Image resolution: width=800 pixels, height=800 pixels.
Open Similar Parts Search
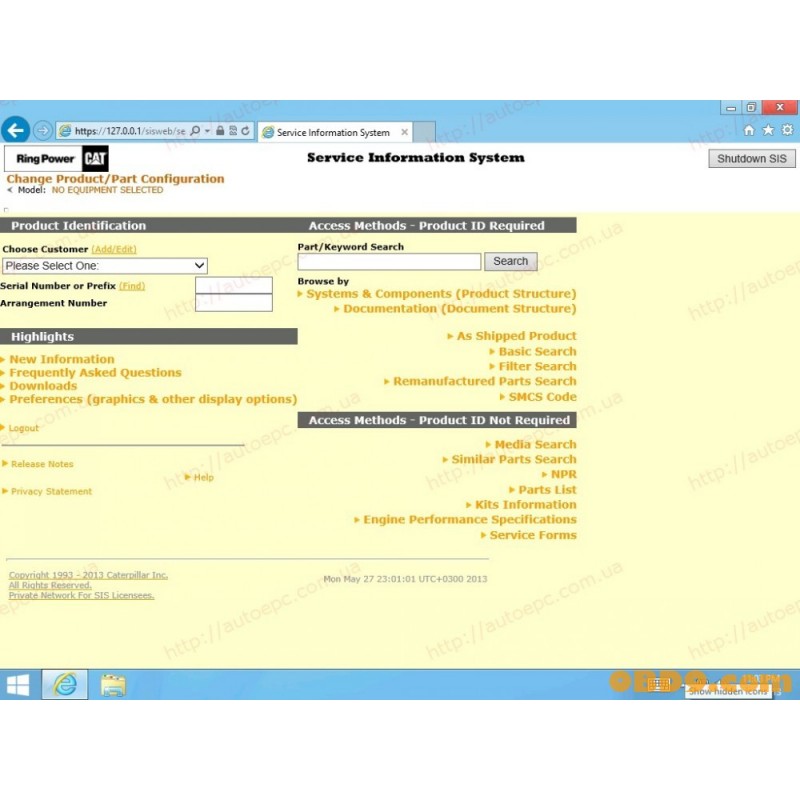[514, 459]
